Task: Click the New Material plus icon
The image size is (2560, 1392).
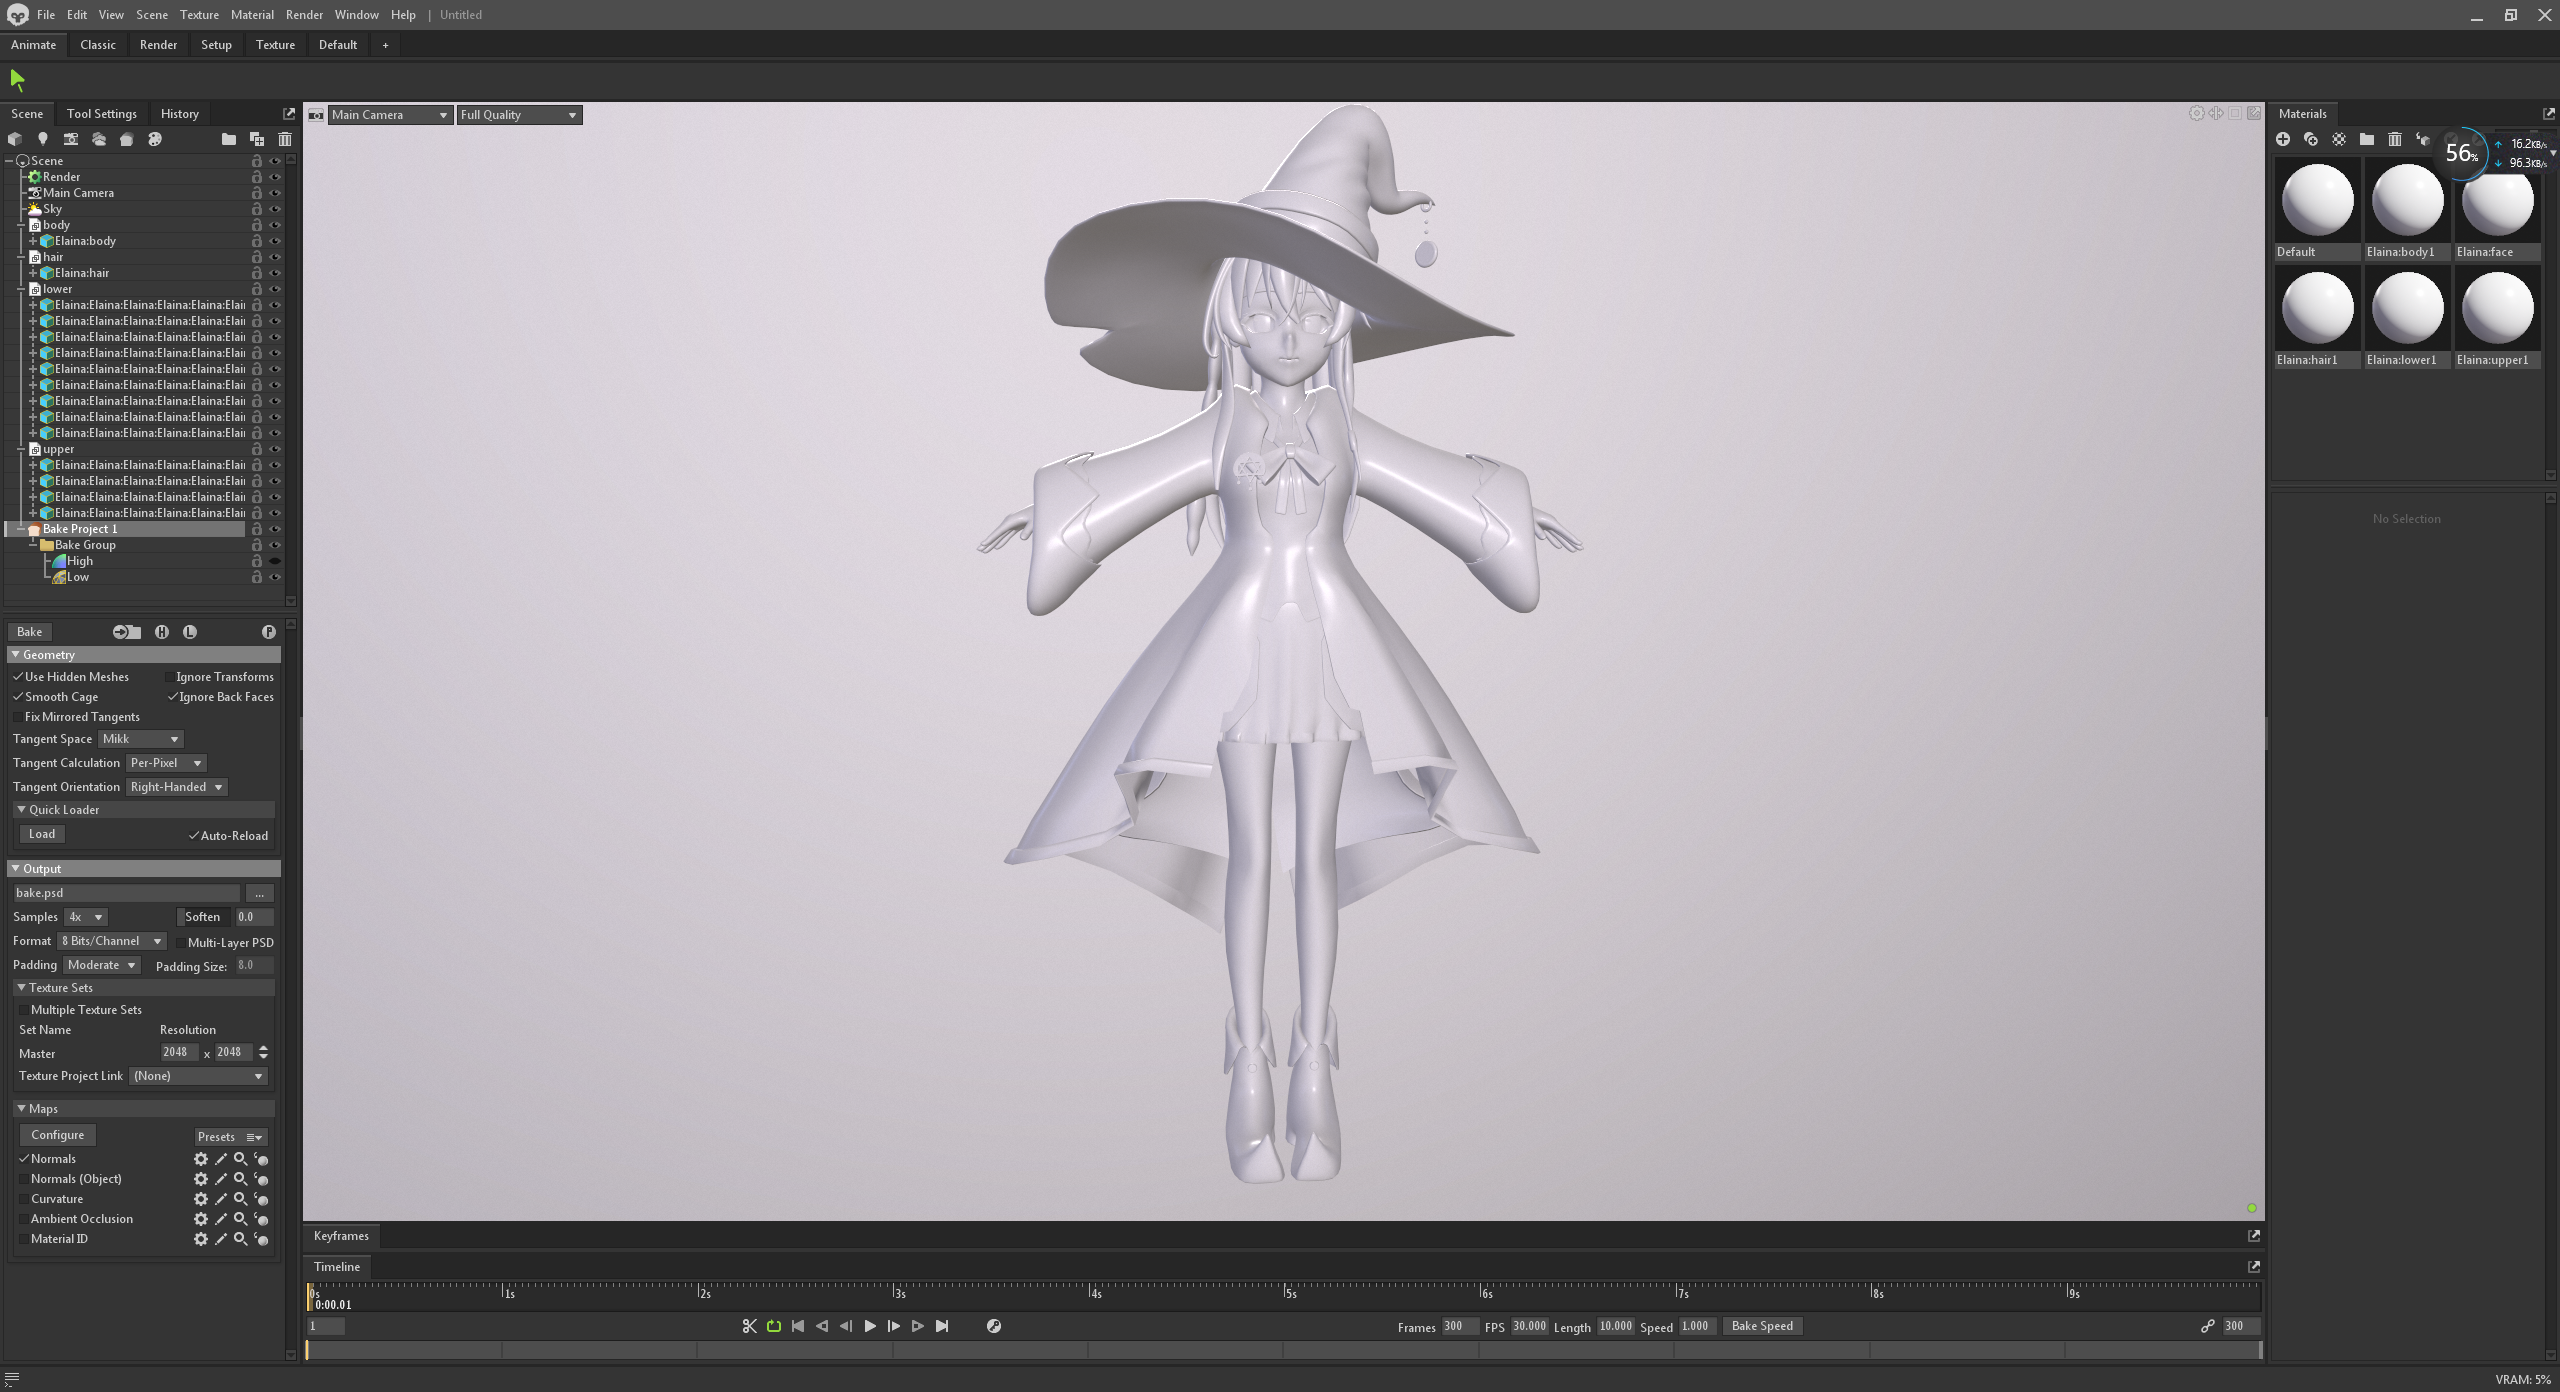Action: click(2283, 139)
